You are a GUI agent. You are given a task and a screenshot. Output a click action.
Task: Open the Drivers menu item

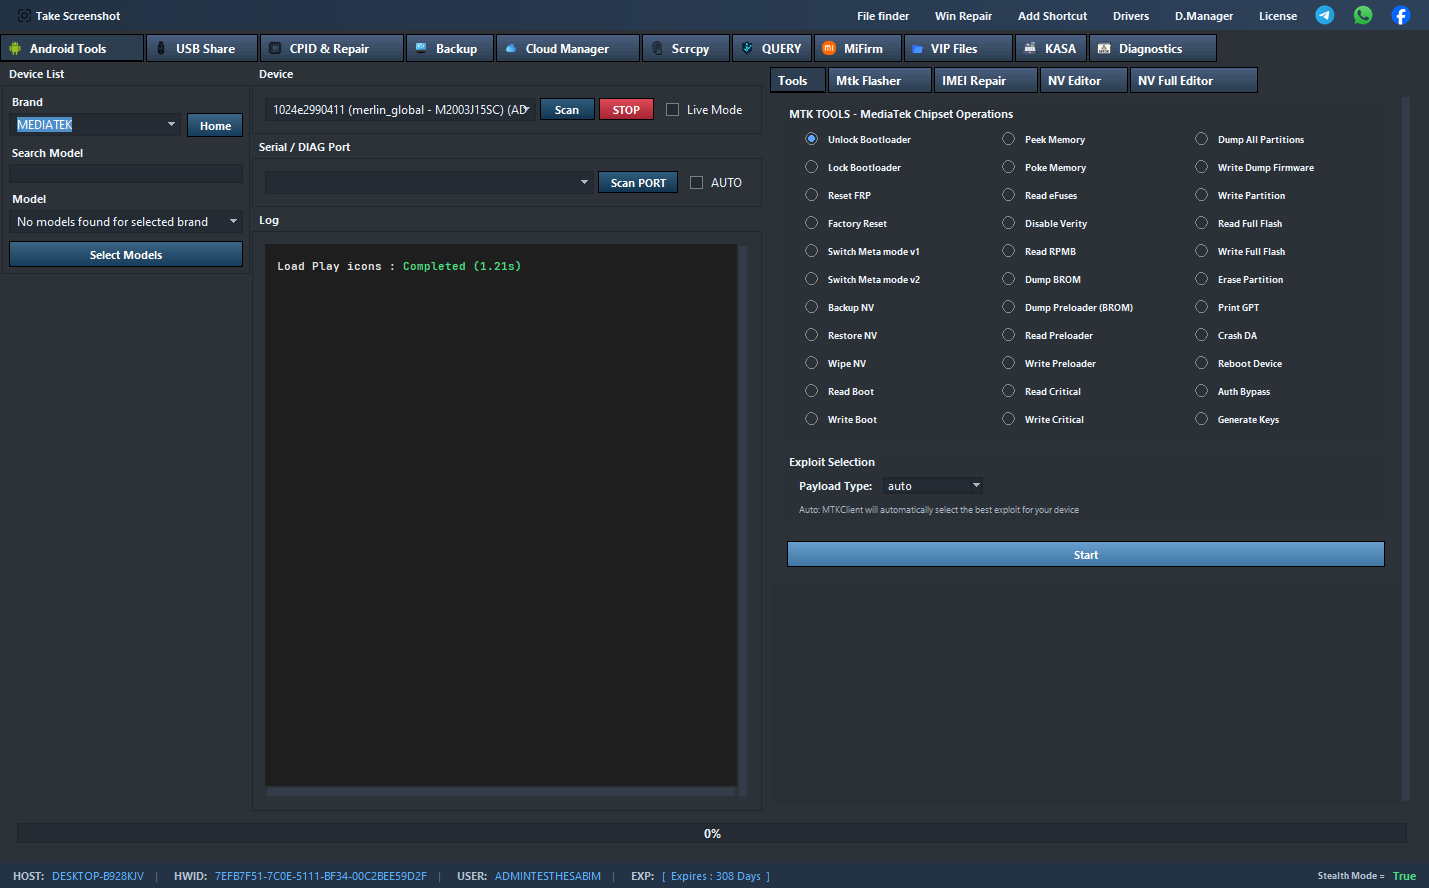pos(1131,15)
